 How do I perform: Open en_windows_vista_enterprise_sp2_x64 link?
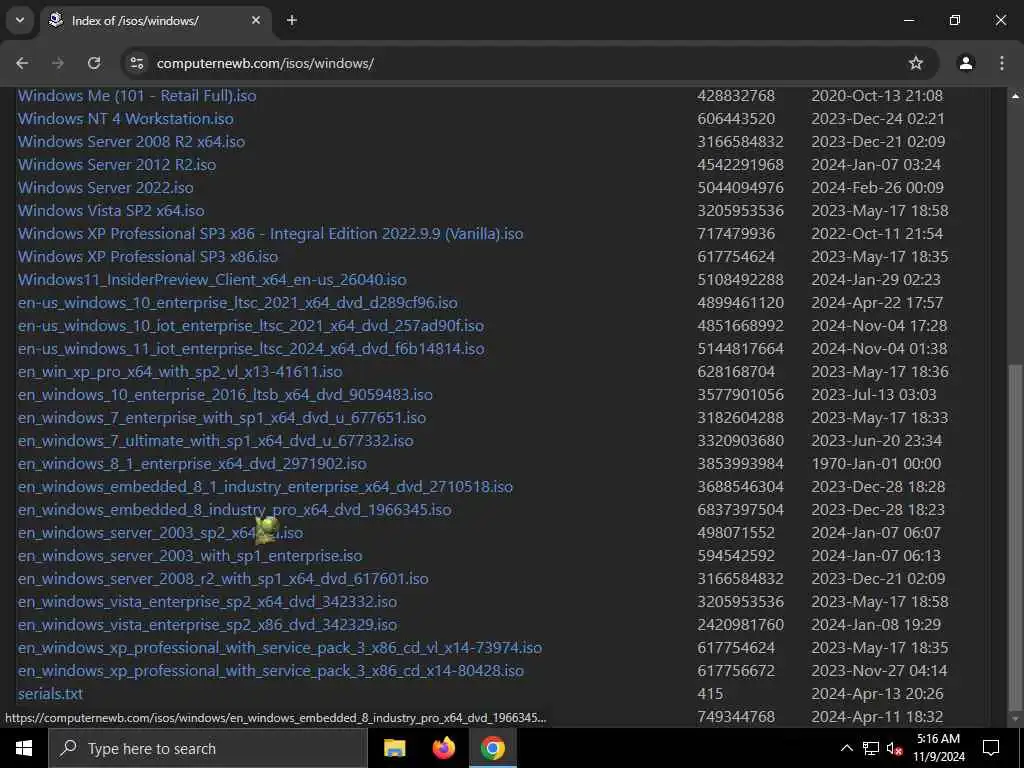point(207,601)
